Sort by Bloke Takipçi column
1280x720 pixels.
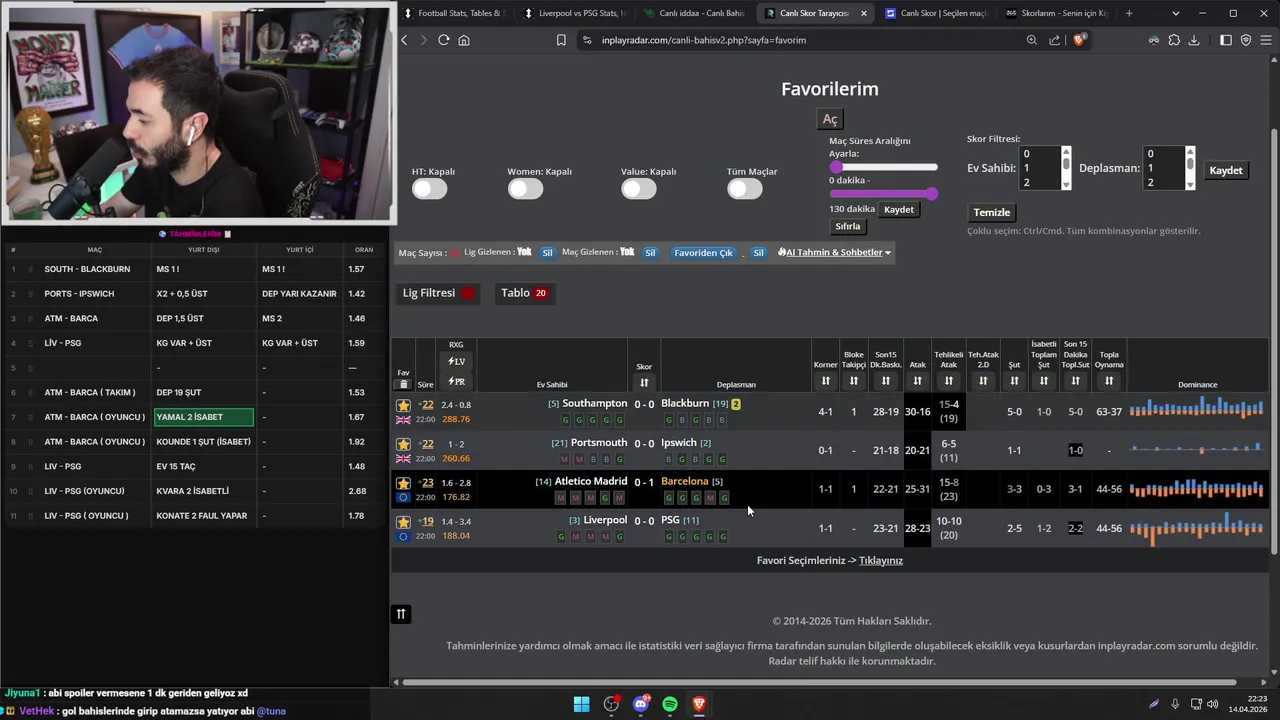[853, 381]
